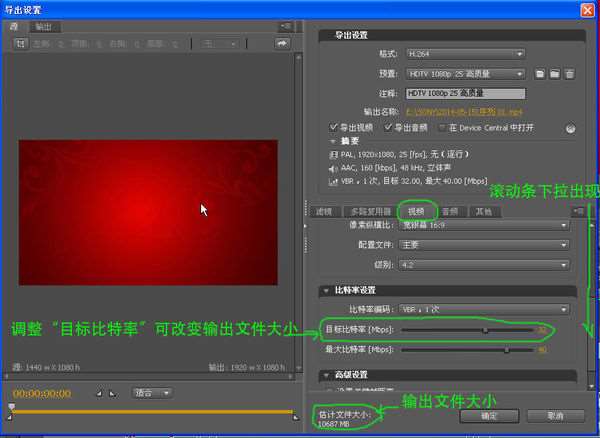600x438 pixels.
Task: Switch to the 其他 tab
Action: tap(484, 212)
